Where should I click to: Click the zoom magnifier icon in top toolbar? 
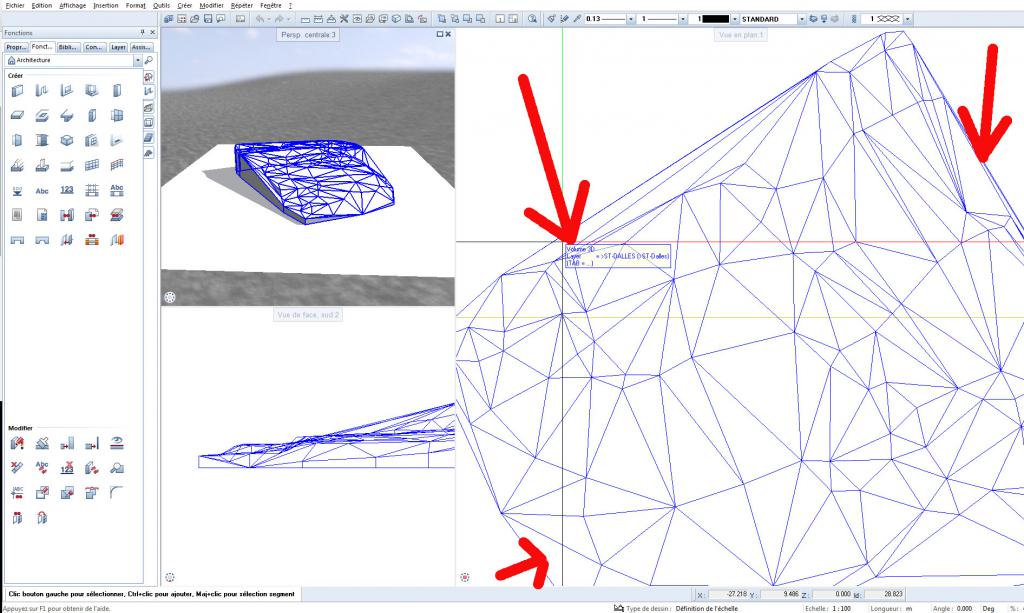(x=532, y=19)
